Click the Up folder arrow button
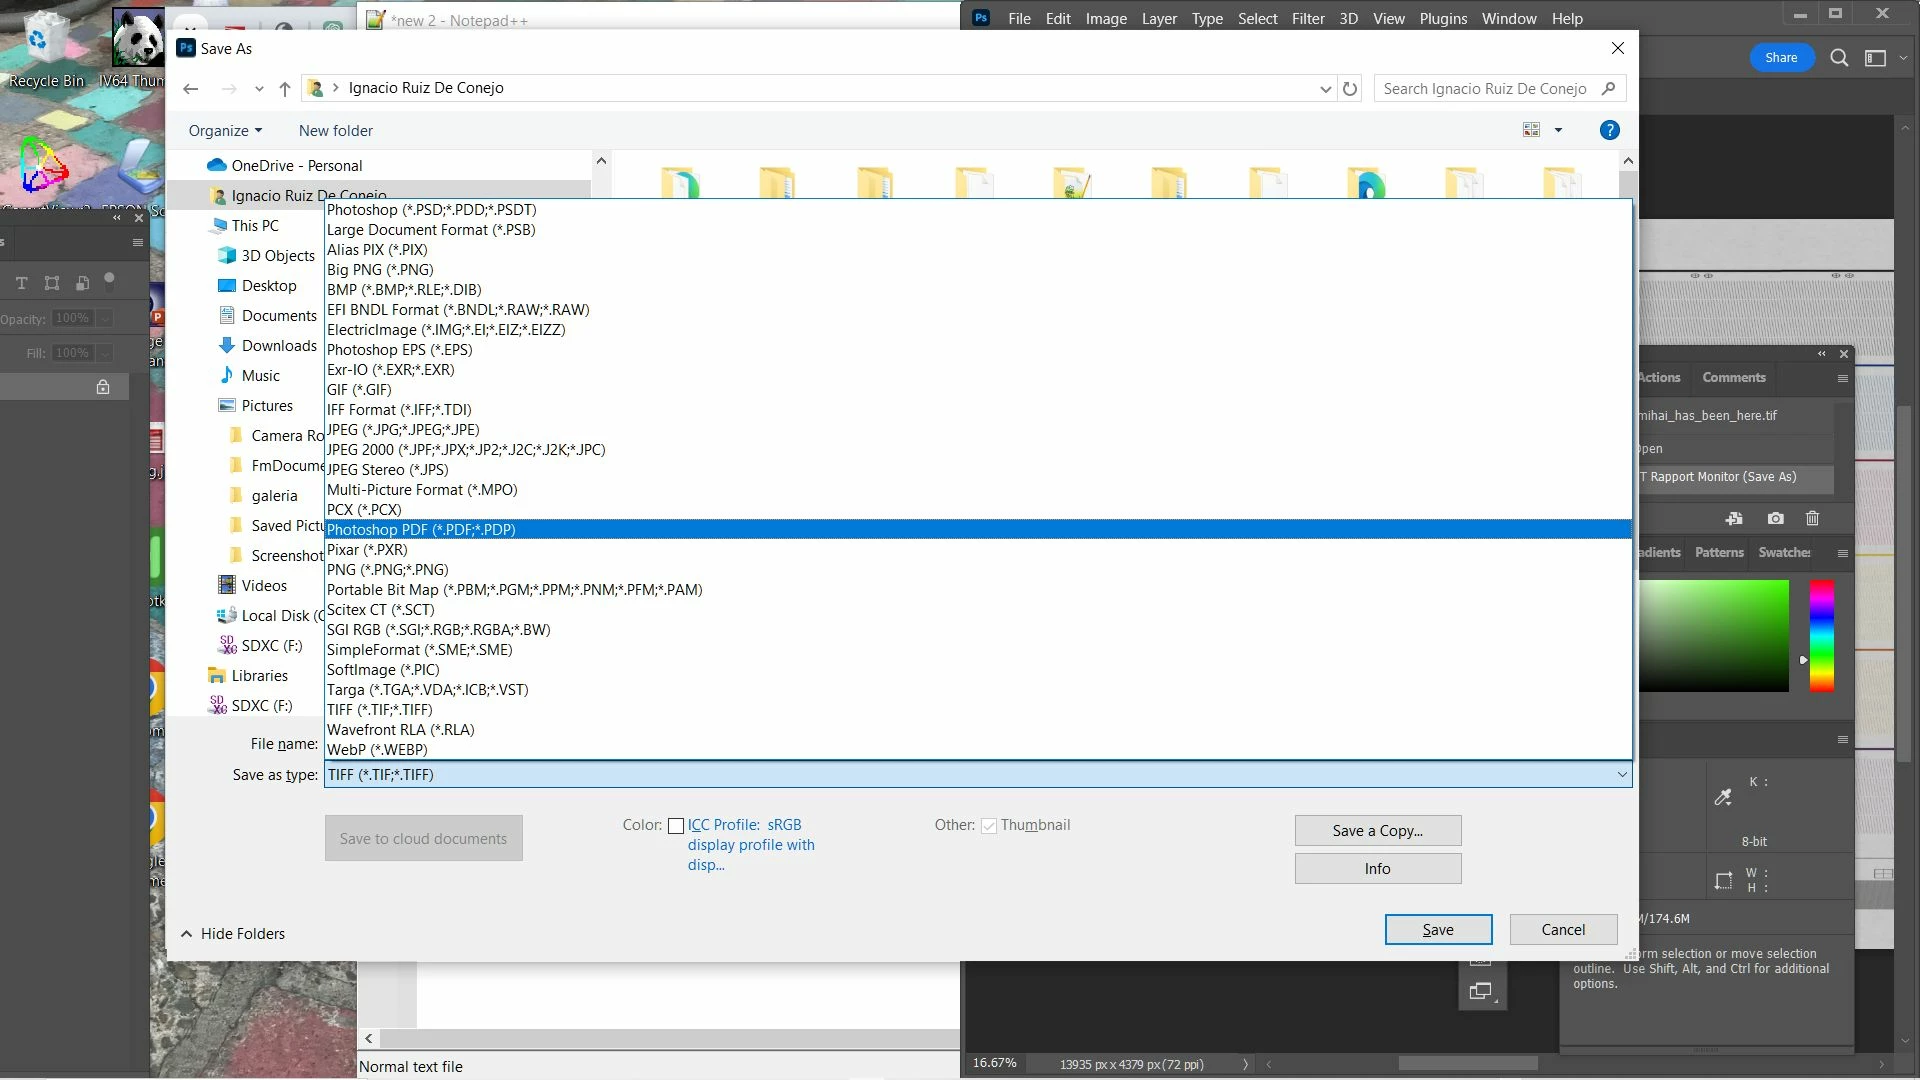This screenshot has height=1080, width=1920. coord(285,89)
